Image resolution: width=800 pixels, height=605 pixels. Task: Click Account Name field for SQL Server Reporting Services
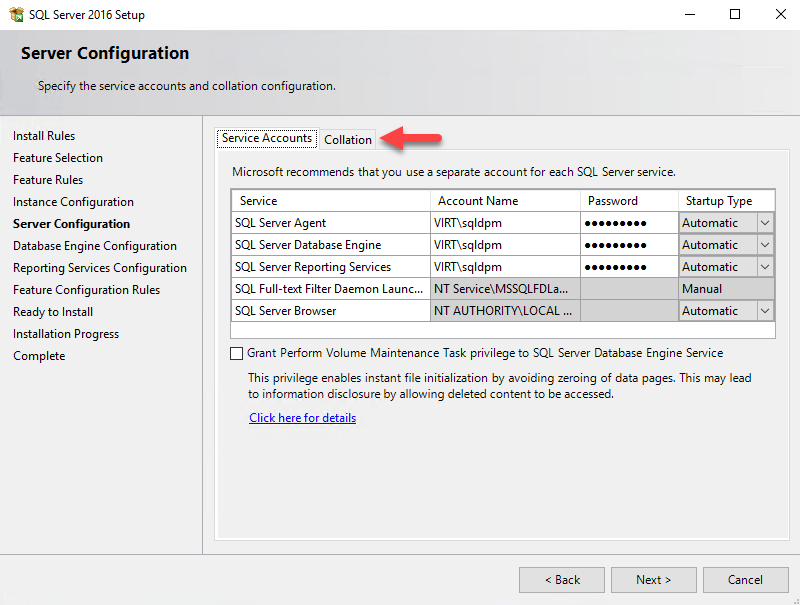point(505,267)
